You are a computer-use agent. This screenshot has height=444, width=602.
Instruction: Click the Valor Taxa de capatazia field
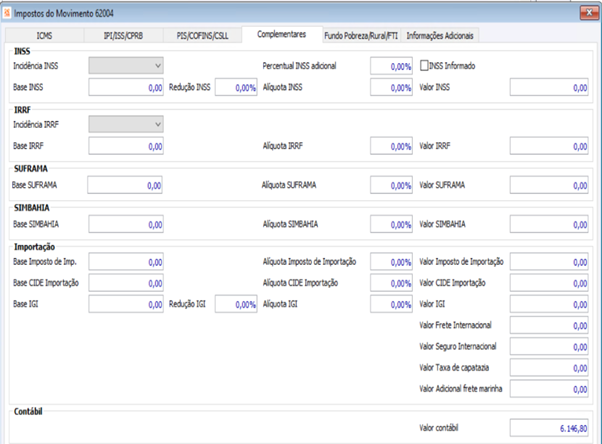click(x=549, y=368)
